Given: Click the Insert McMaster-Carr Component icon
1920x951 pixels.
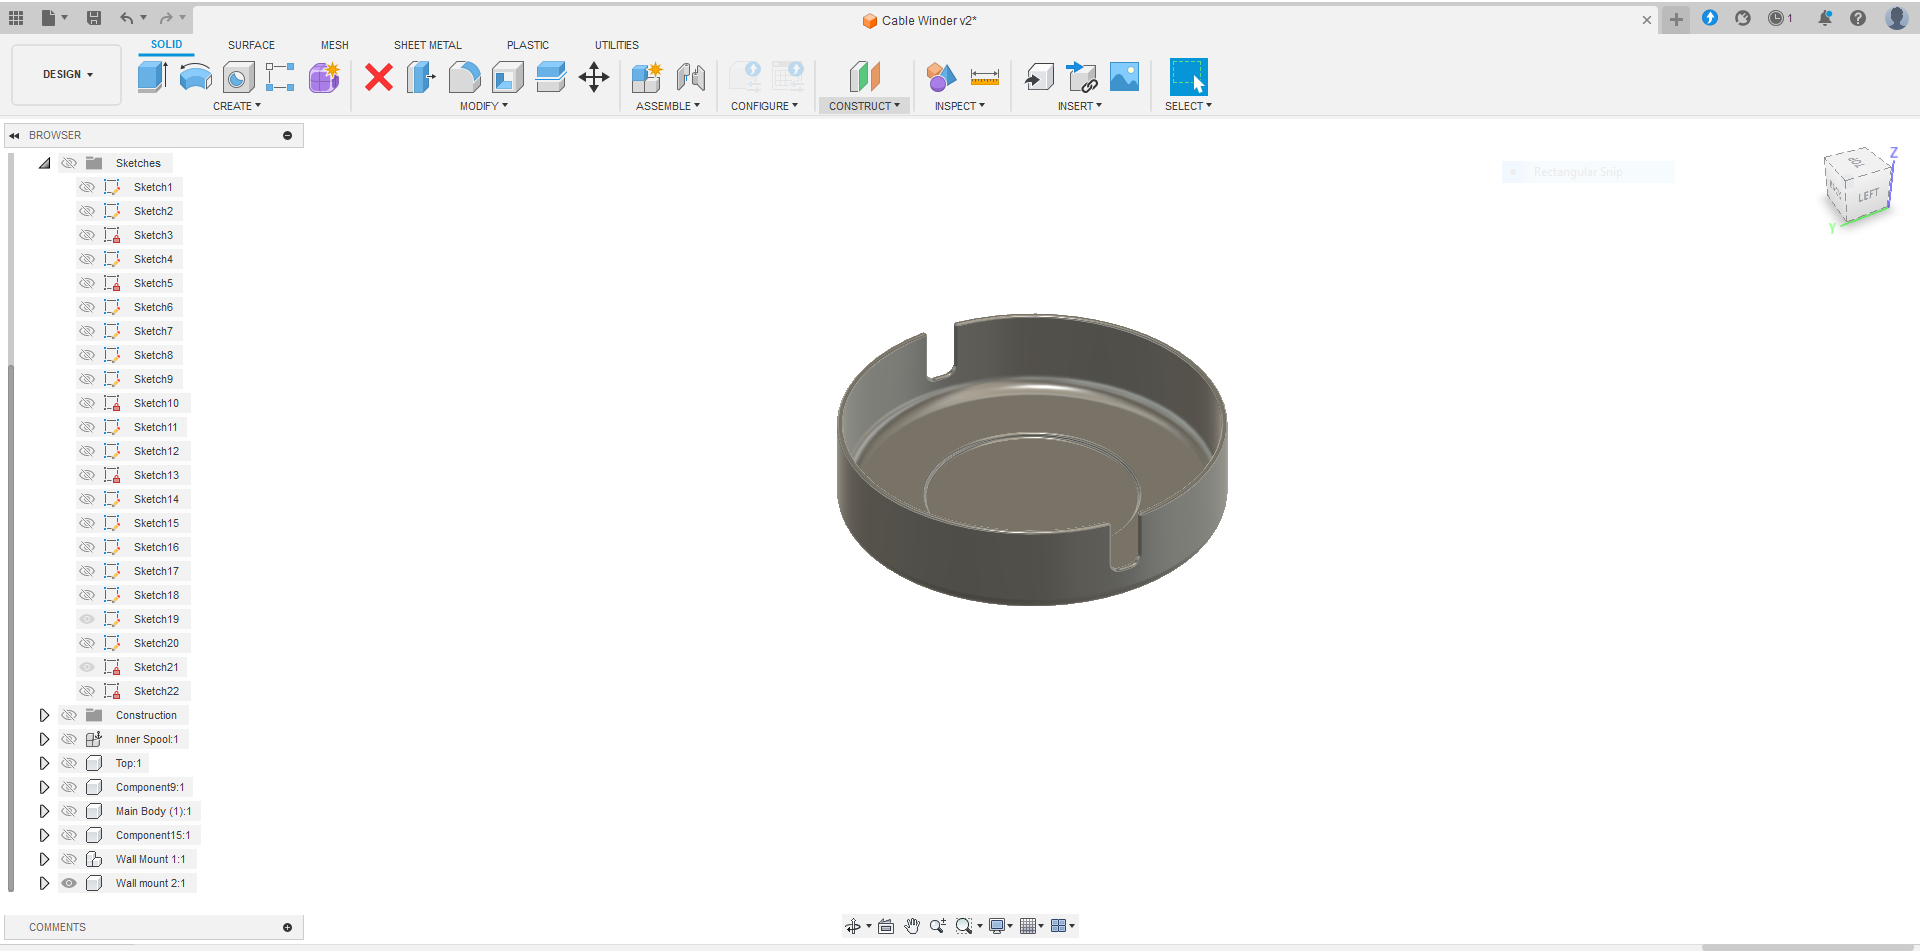Looking at the screenshot, I should coord(1082,77).
